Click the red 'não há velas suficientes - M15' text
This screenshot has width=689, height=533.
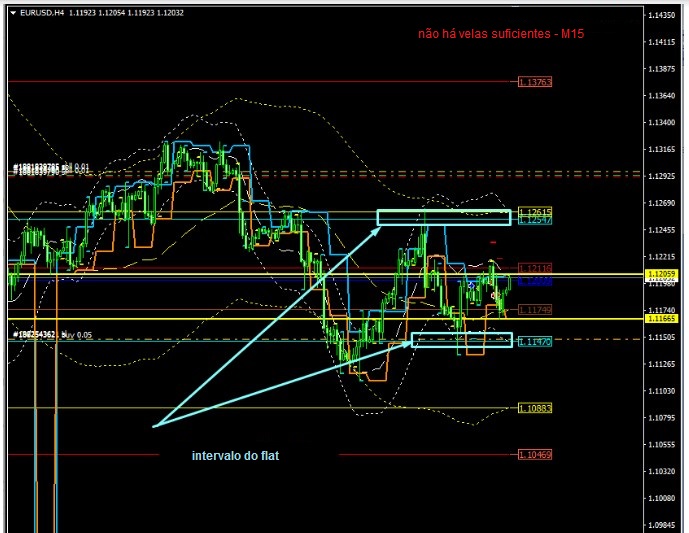coord(501,34)
